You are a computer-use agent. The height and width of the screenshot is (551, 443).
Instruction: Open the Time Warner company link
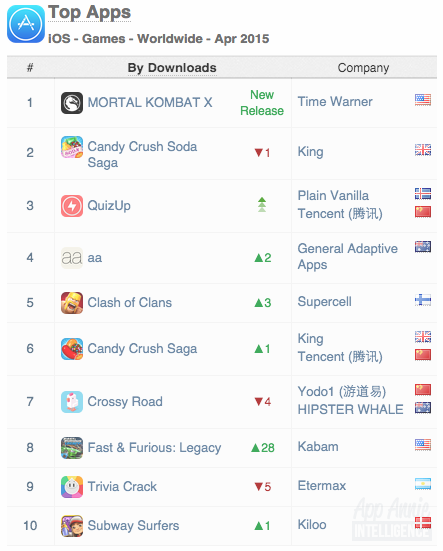[x=335, y=102]
